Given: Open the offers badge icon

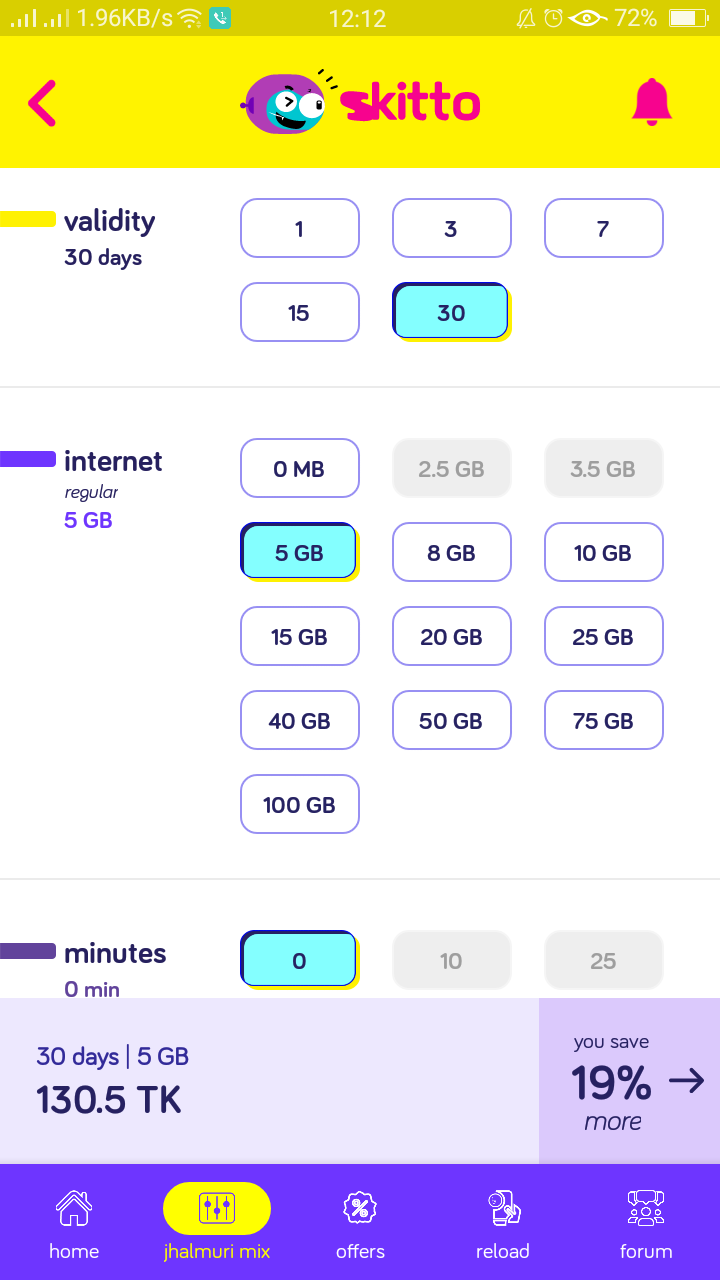Looking at the screenshot, I should click(x=360, y=1208).
